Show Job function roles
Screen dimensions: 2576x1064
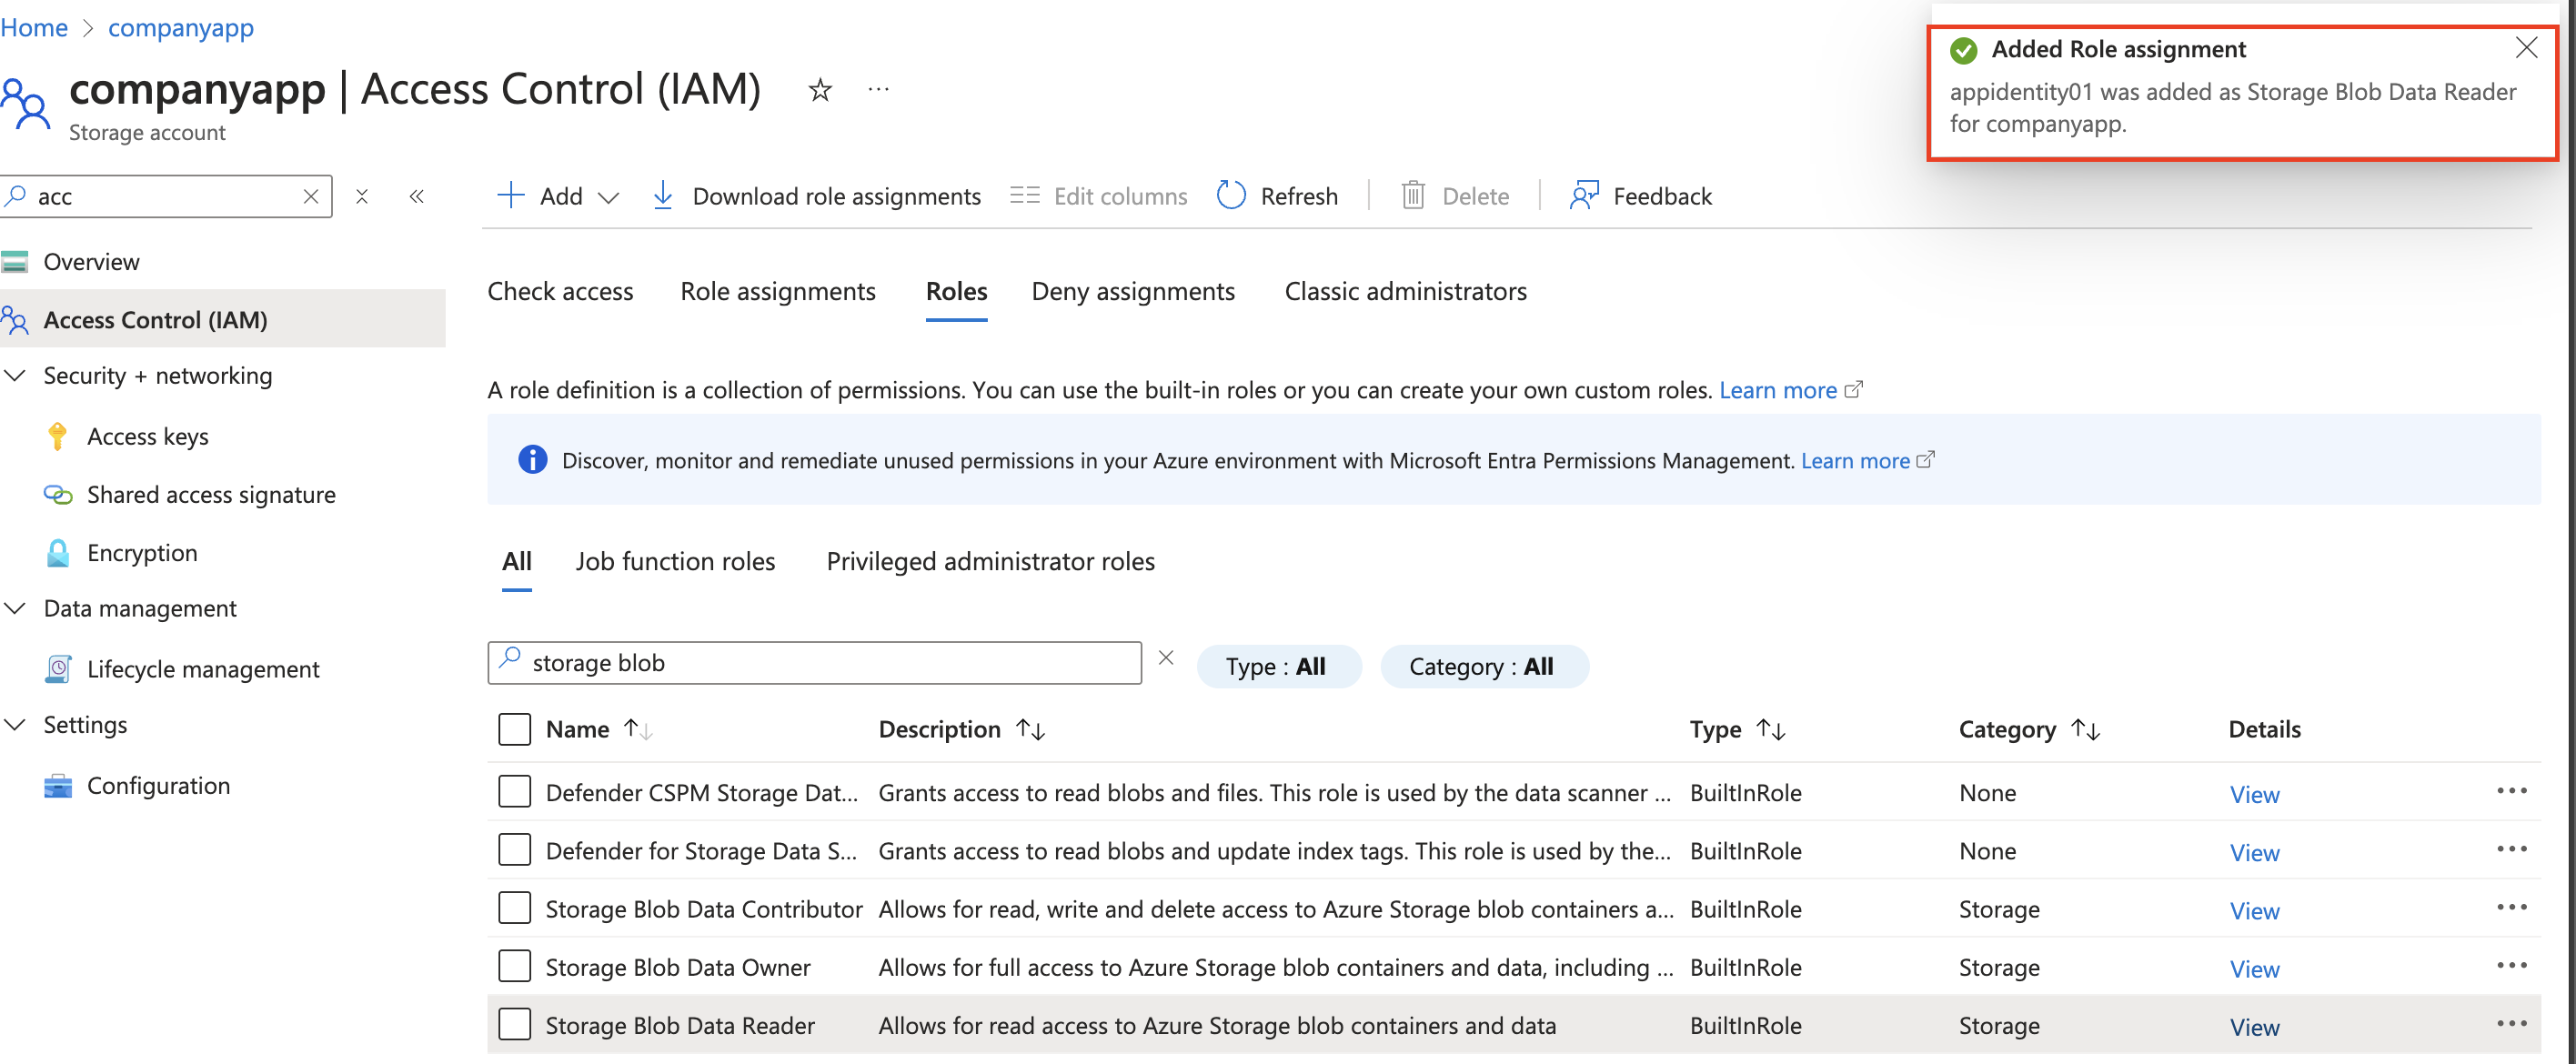point(675,561)
